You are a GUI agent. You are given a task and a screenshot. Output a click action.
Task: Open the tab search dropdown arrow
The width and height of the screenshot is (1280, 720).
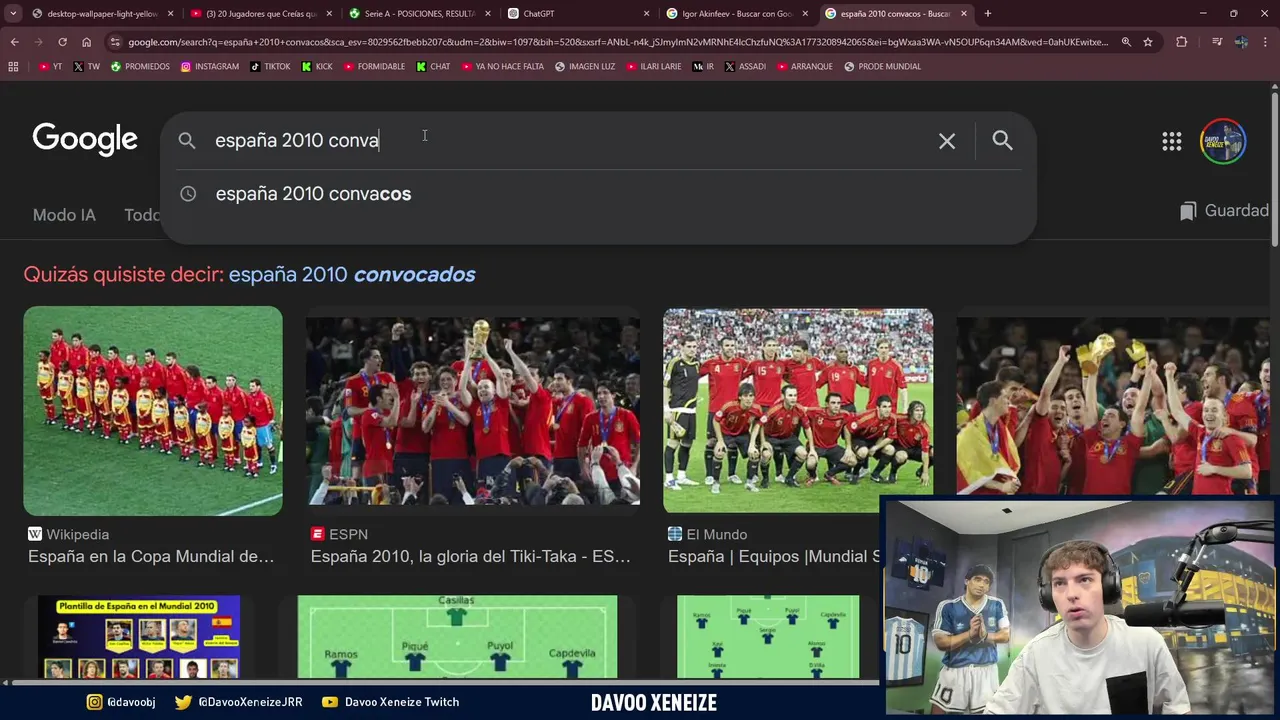13,14
